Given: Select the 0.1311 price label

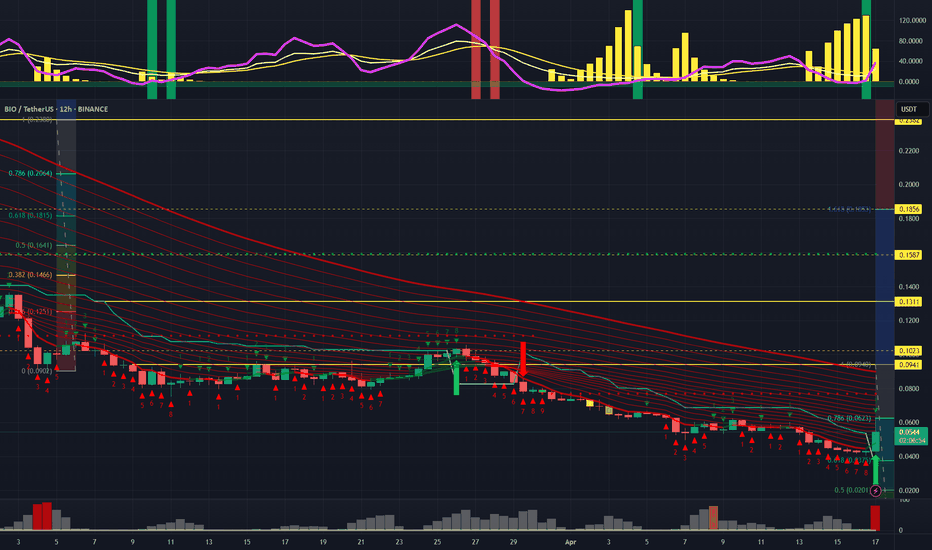Looking at the screenshot, I should [x=909, y=302].
